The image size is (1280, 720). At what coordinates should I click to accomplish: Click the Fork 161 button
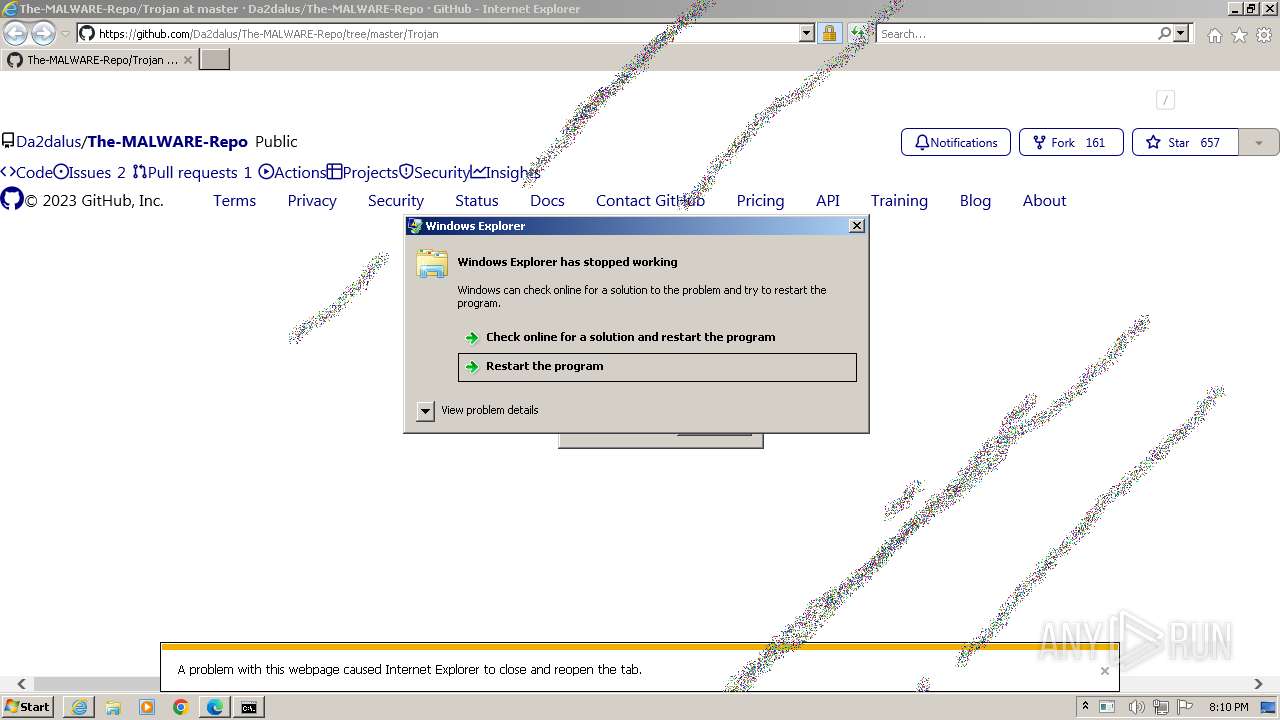(1071, 142)
